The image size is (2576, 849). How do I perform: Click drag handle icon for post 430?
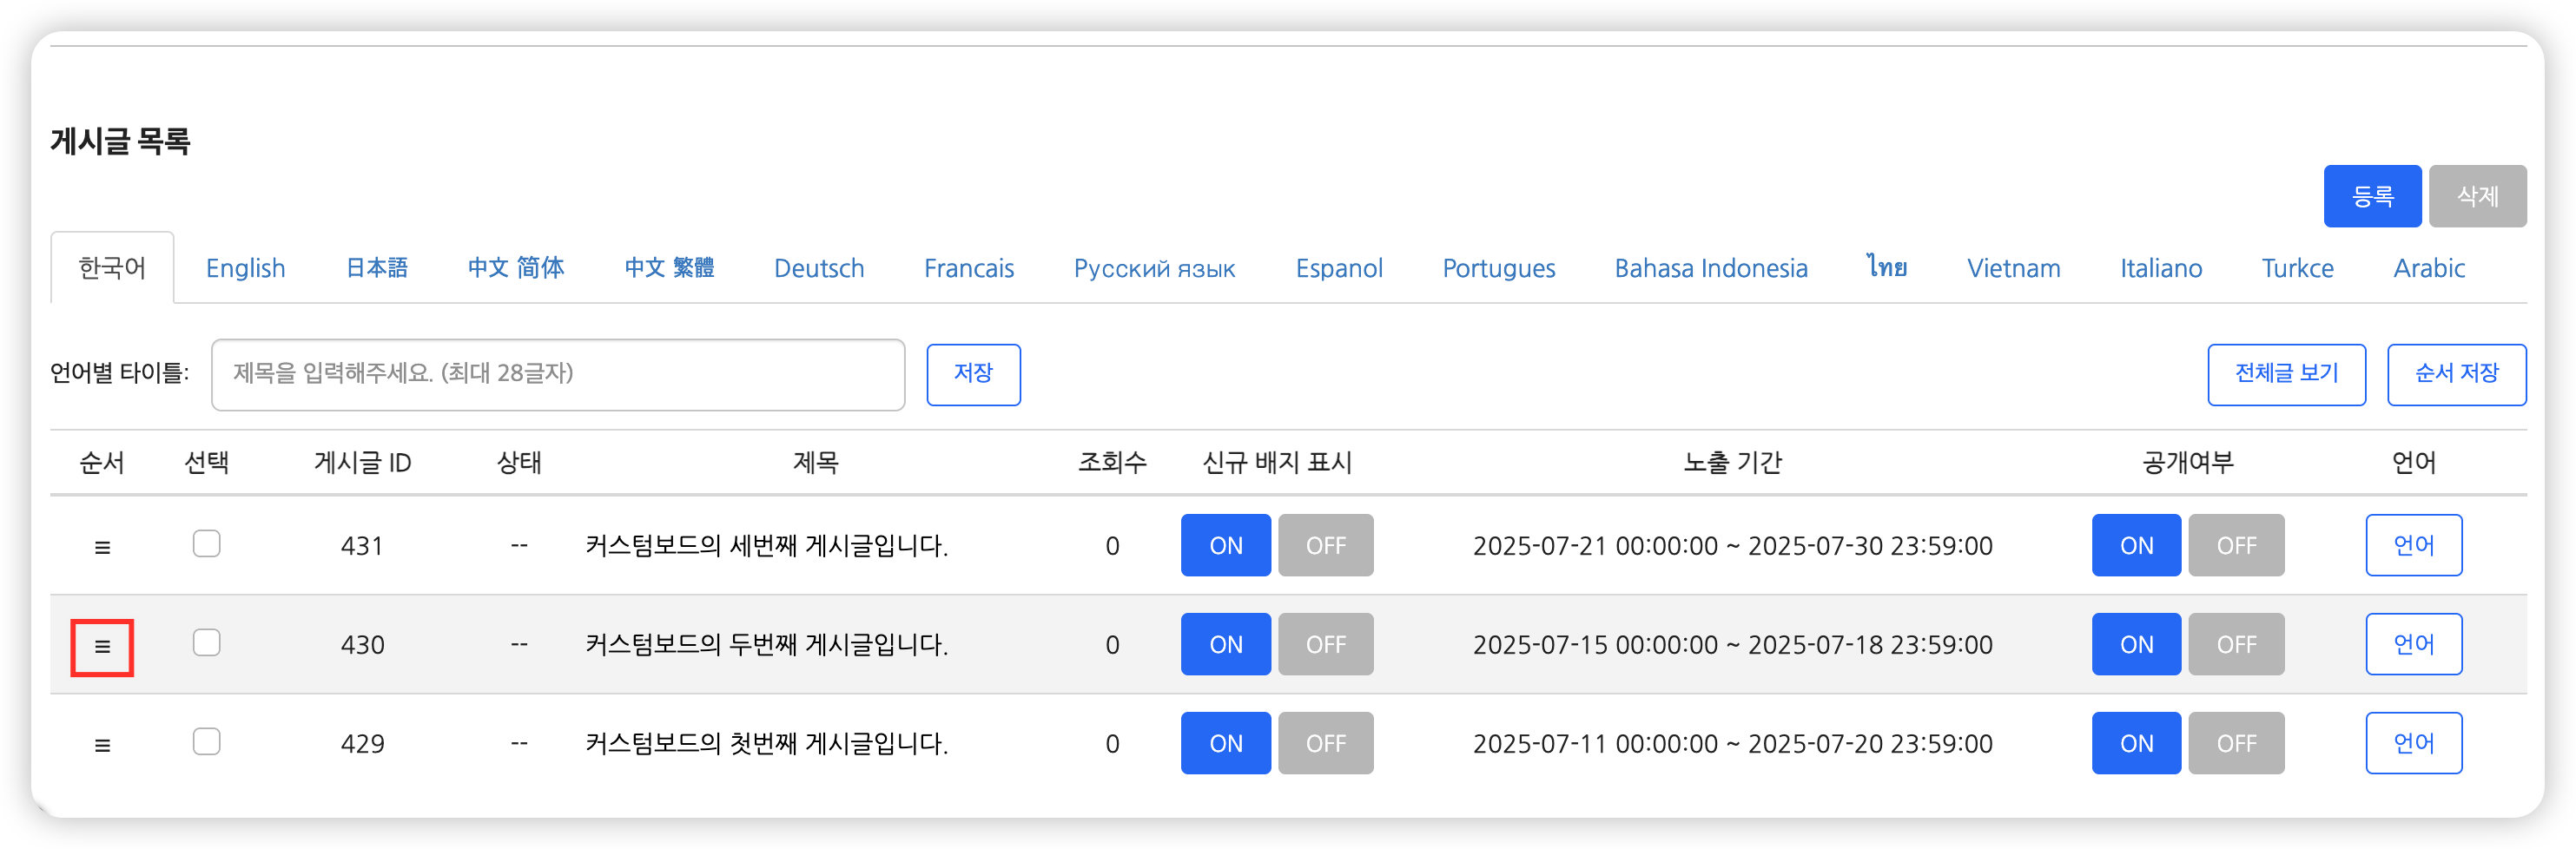[102, 646]
